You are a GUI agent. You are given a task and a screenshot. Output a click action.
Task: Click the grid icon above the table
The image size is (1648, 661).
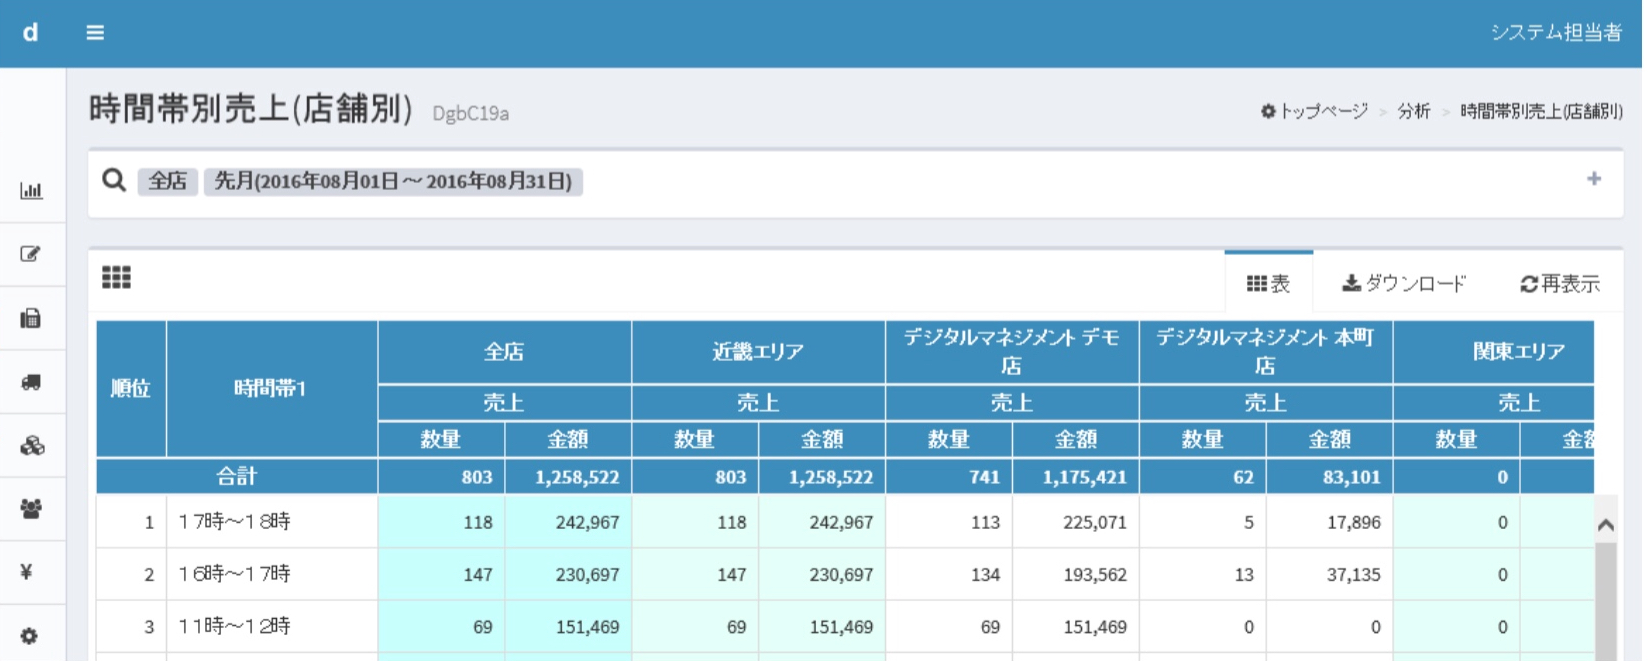[x=116, y=277]
